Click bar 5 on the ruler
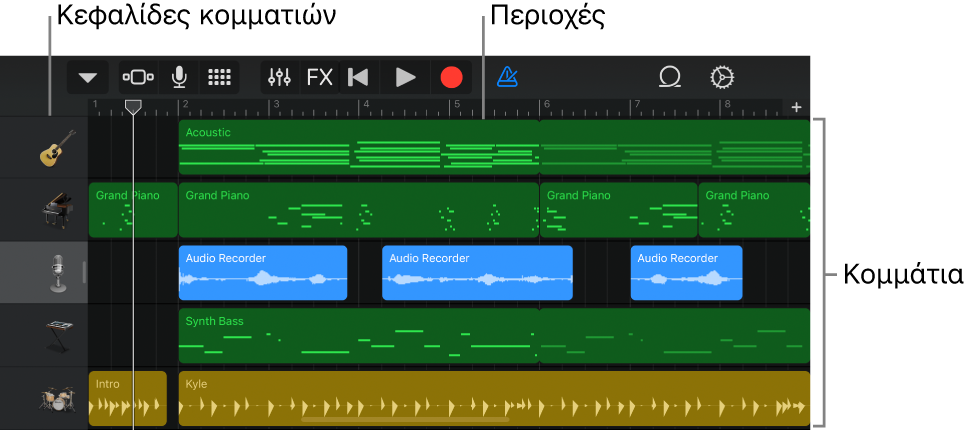Viewport: 974px width, 431px height. coord(456,105)
